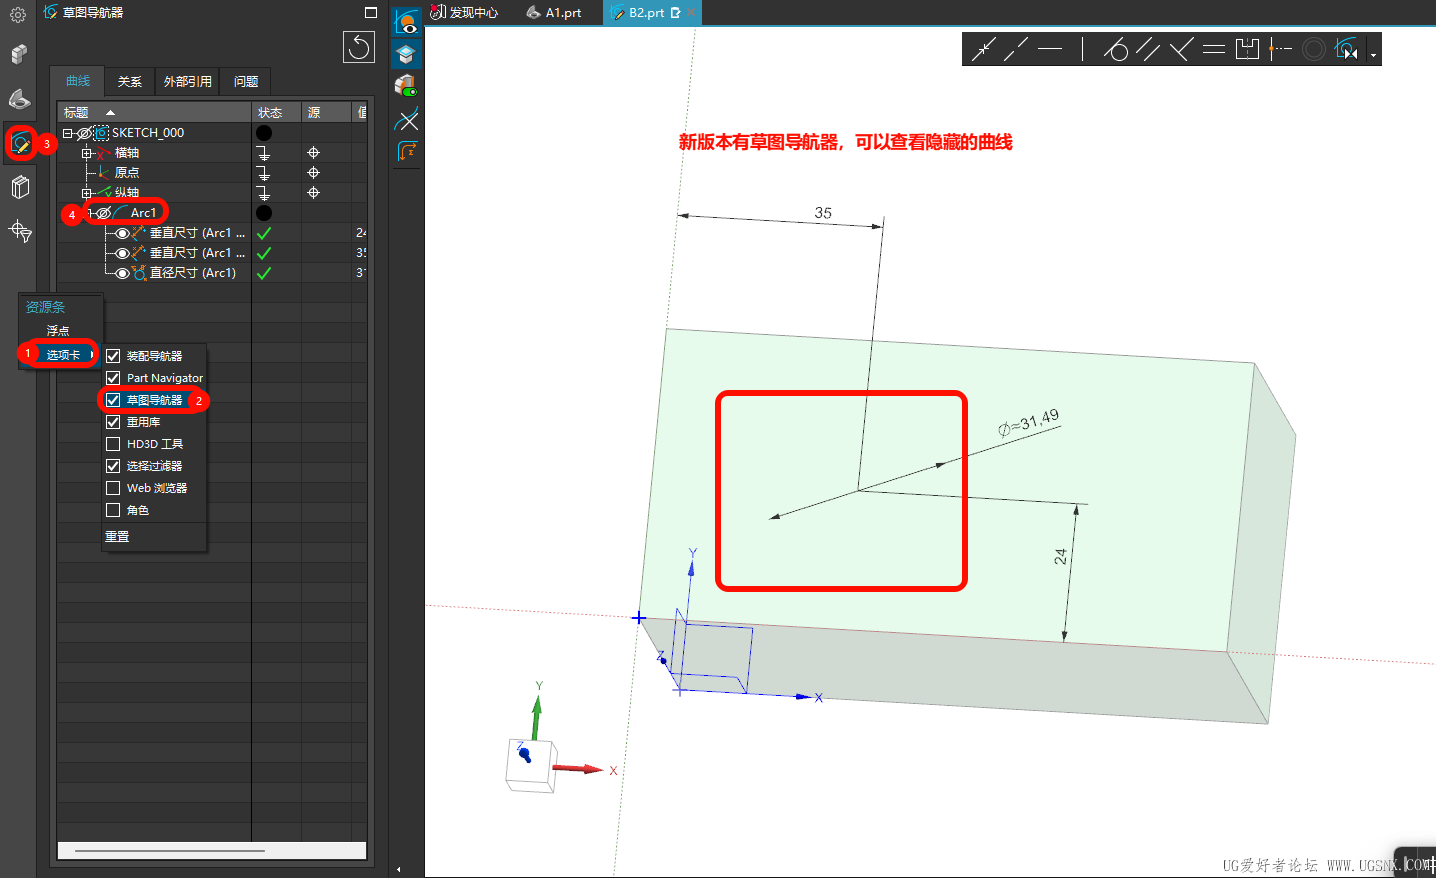Select the Tangent constraint icon
The image size is (1436, 878).
pyautogui.click(x=1116, y=49)
